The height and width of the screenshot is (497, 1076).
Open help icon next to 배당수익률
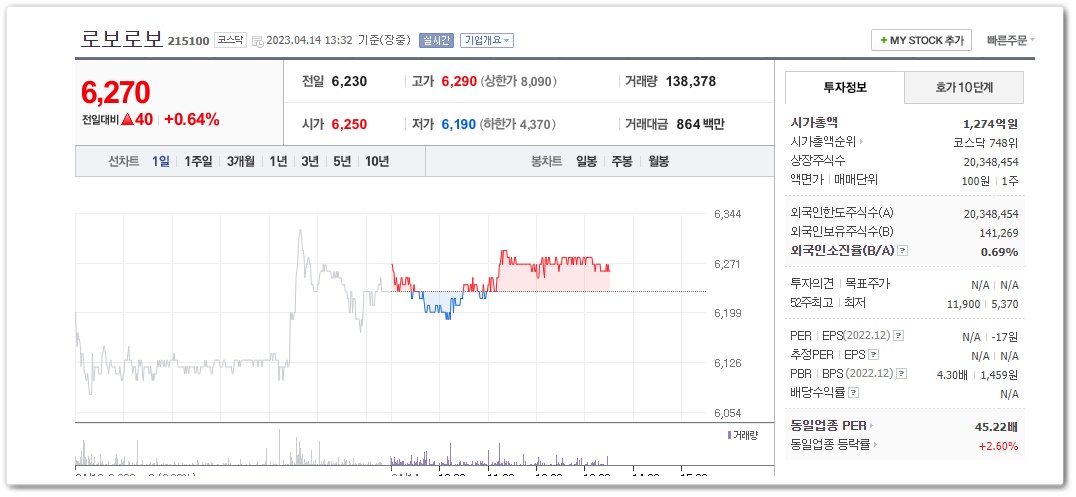(854, 393)
